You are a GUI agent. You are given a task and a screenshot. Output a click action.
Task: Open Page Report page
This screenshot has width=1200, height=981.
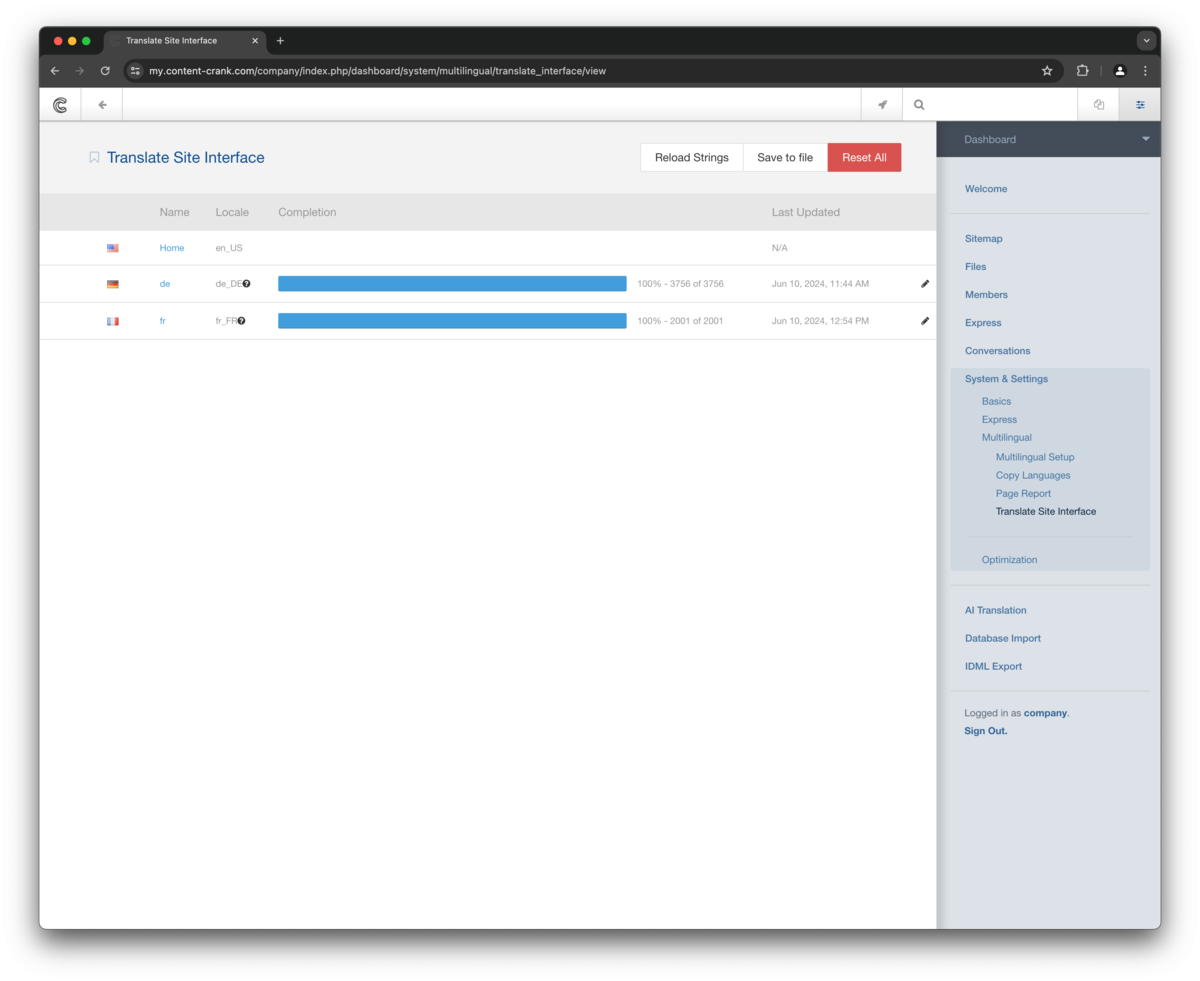(x=1023, y=493)
